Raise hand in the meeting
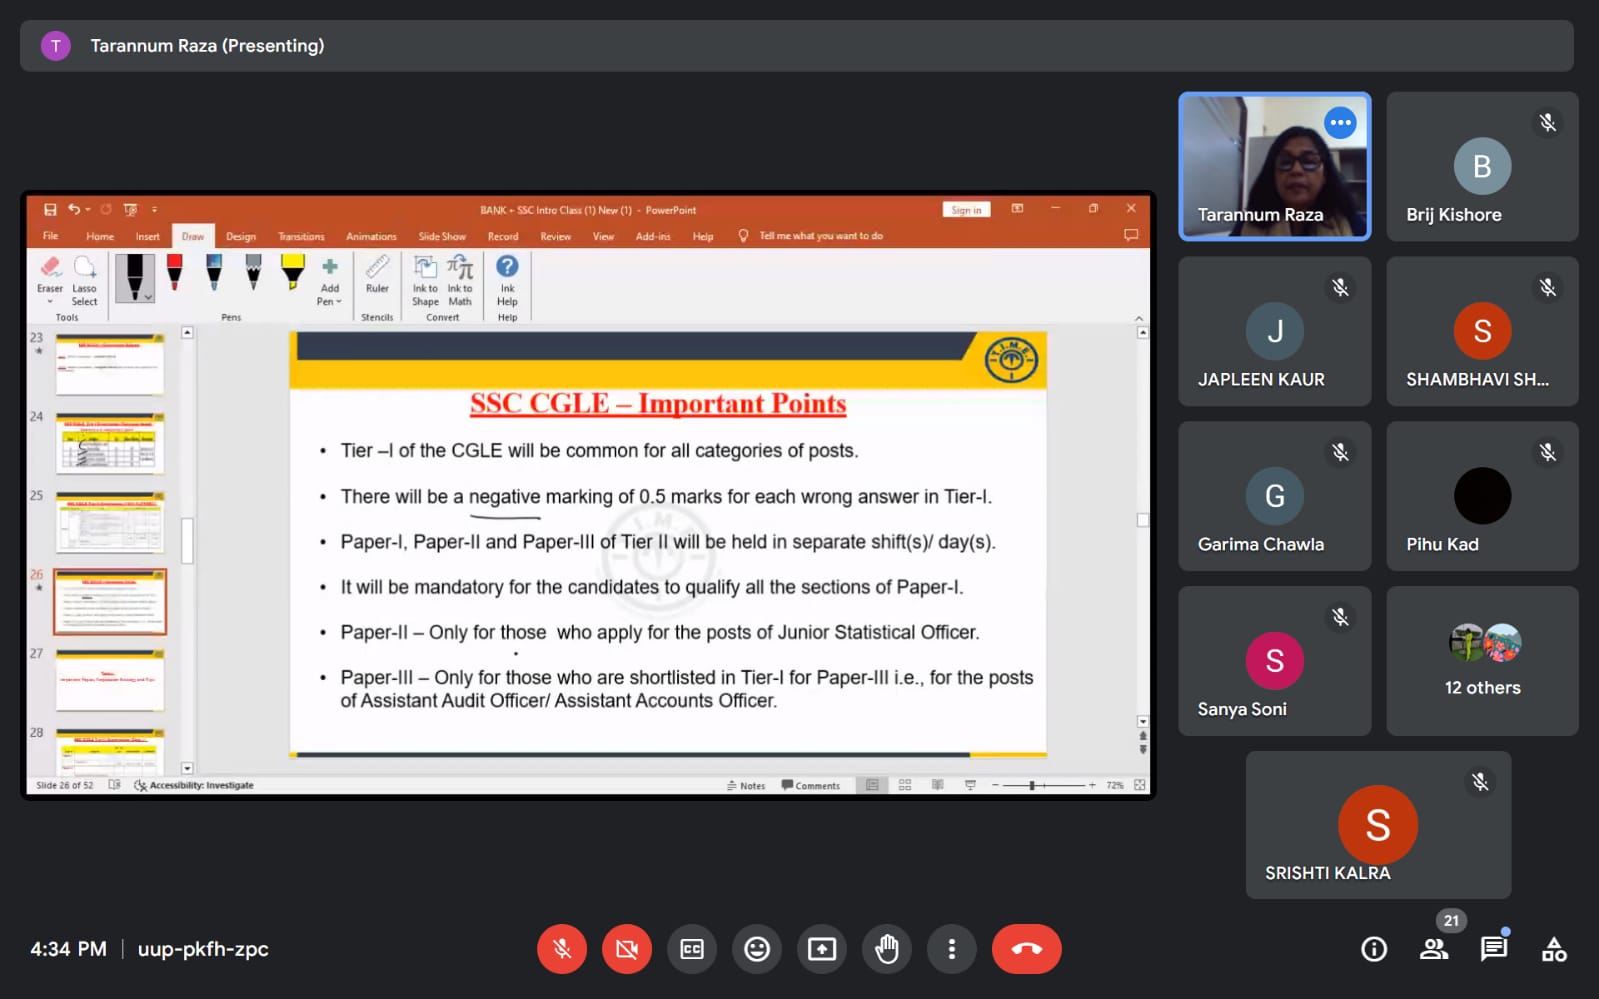Image resolution: width=1599 pixels, height=999 pixels. (x=887, y=949)
